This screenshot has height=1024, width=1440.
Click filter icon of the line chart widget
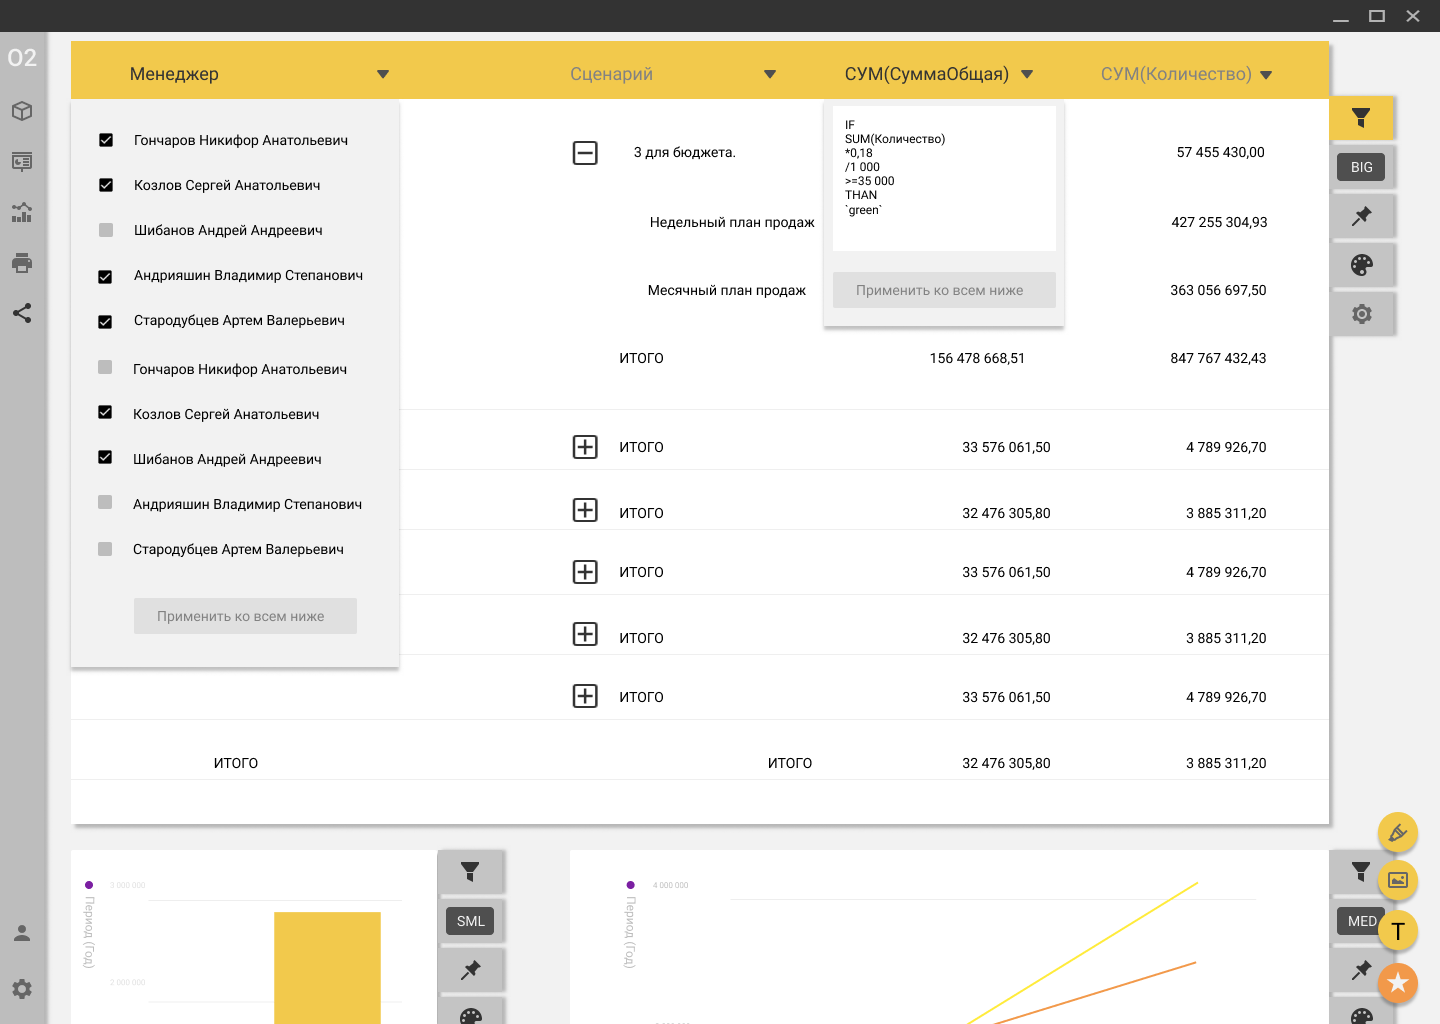click(x=1361, y=871)
